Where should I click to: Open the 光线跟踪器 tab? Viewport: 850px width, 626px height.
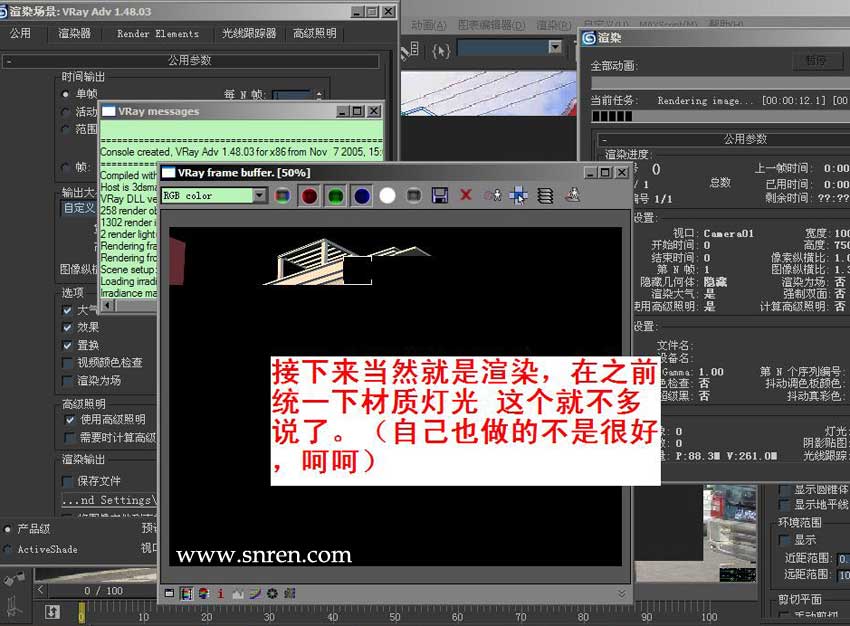pyautogui.click(x=249, y=34)
